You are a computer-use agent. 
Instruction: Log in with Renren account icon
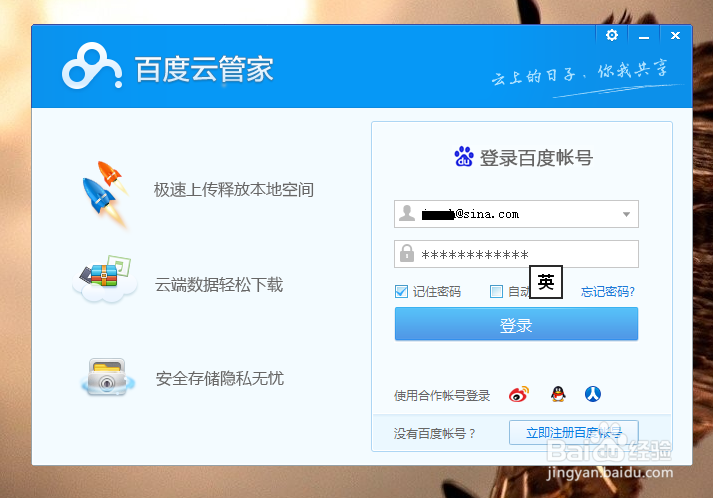click(592, 394)
